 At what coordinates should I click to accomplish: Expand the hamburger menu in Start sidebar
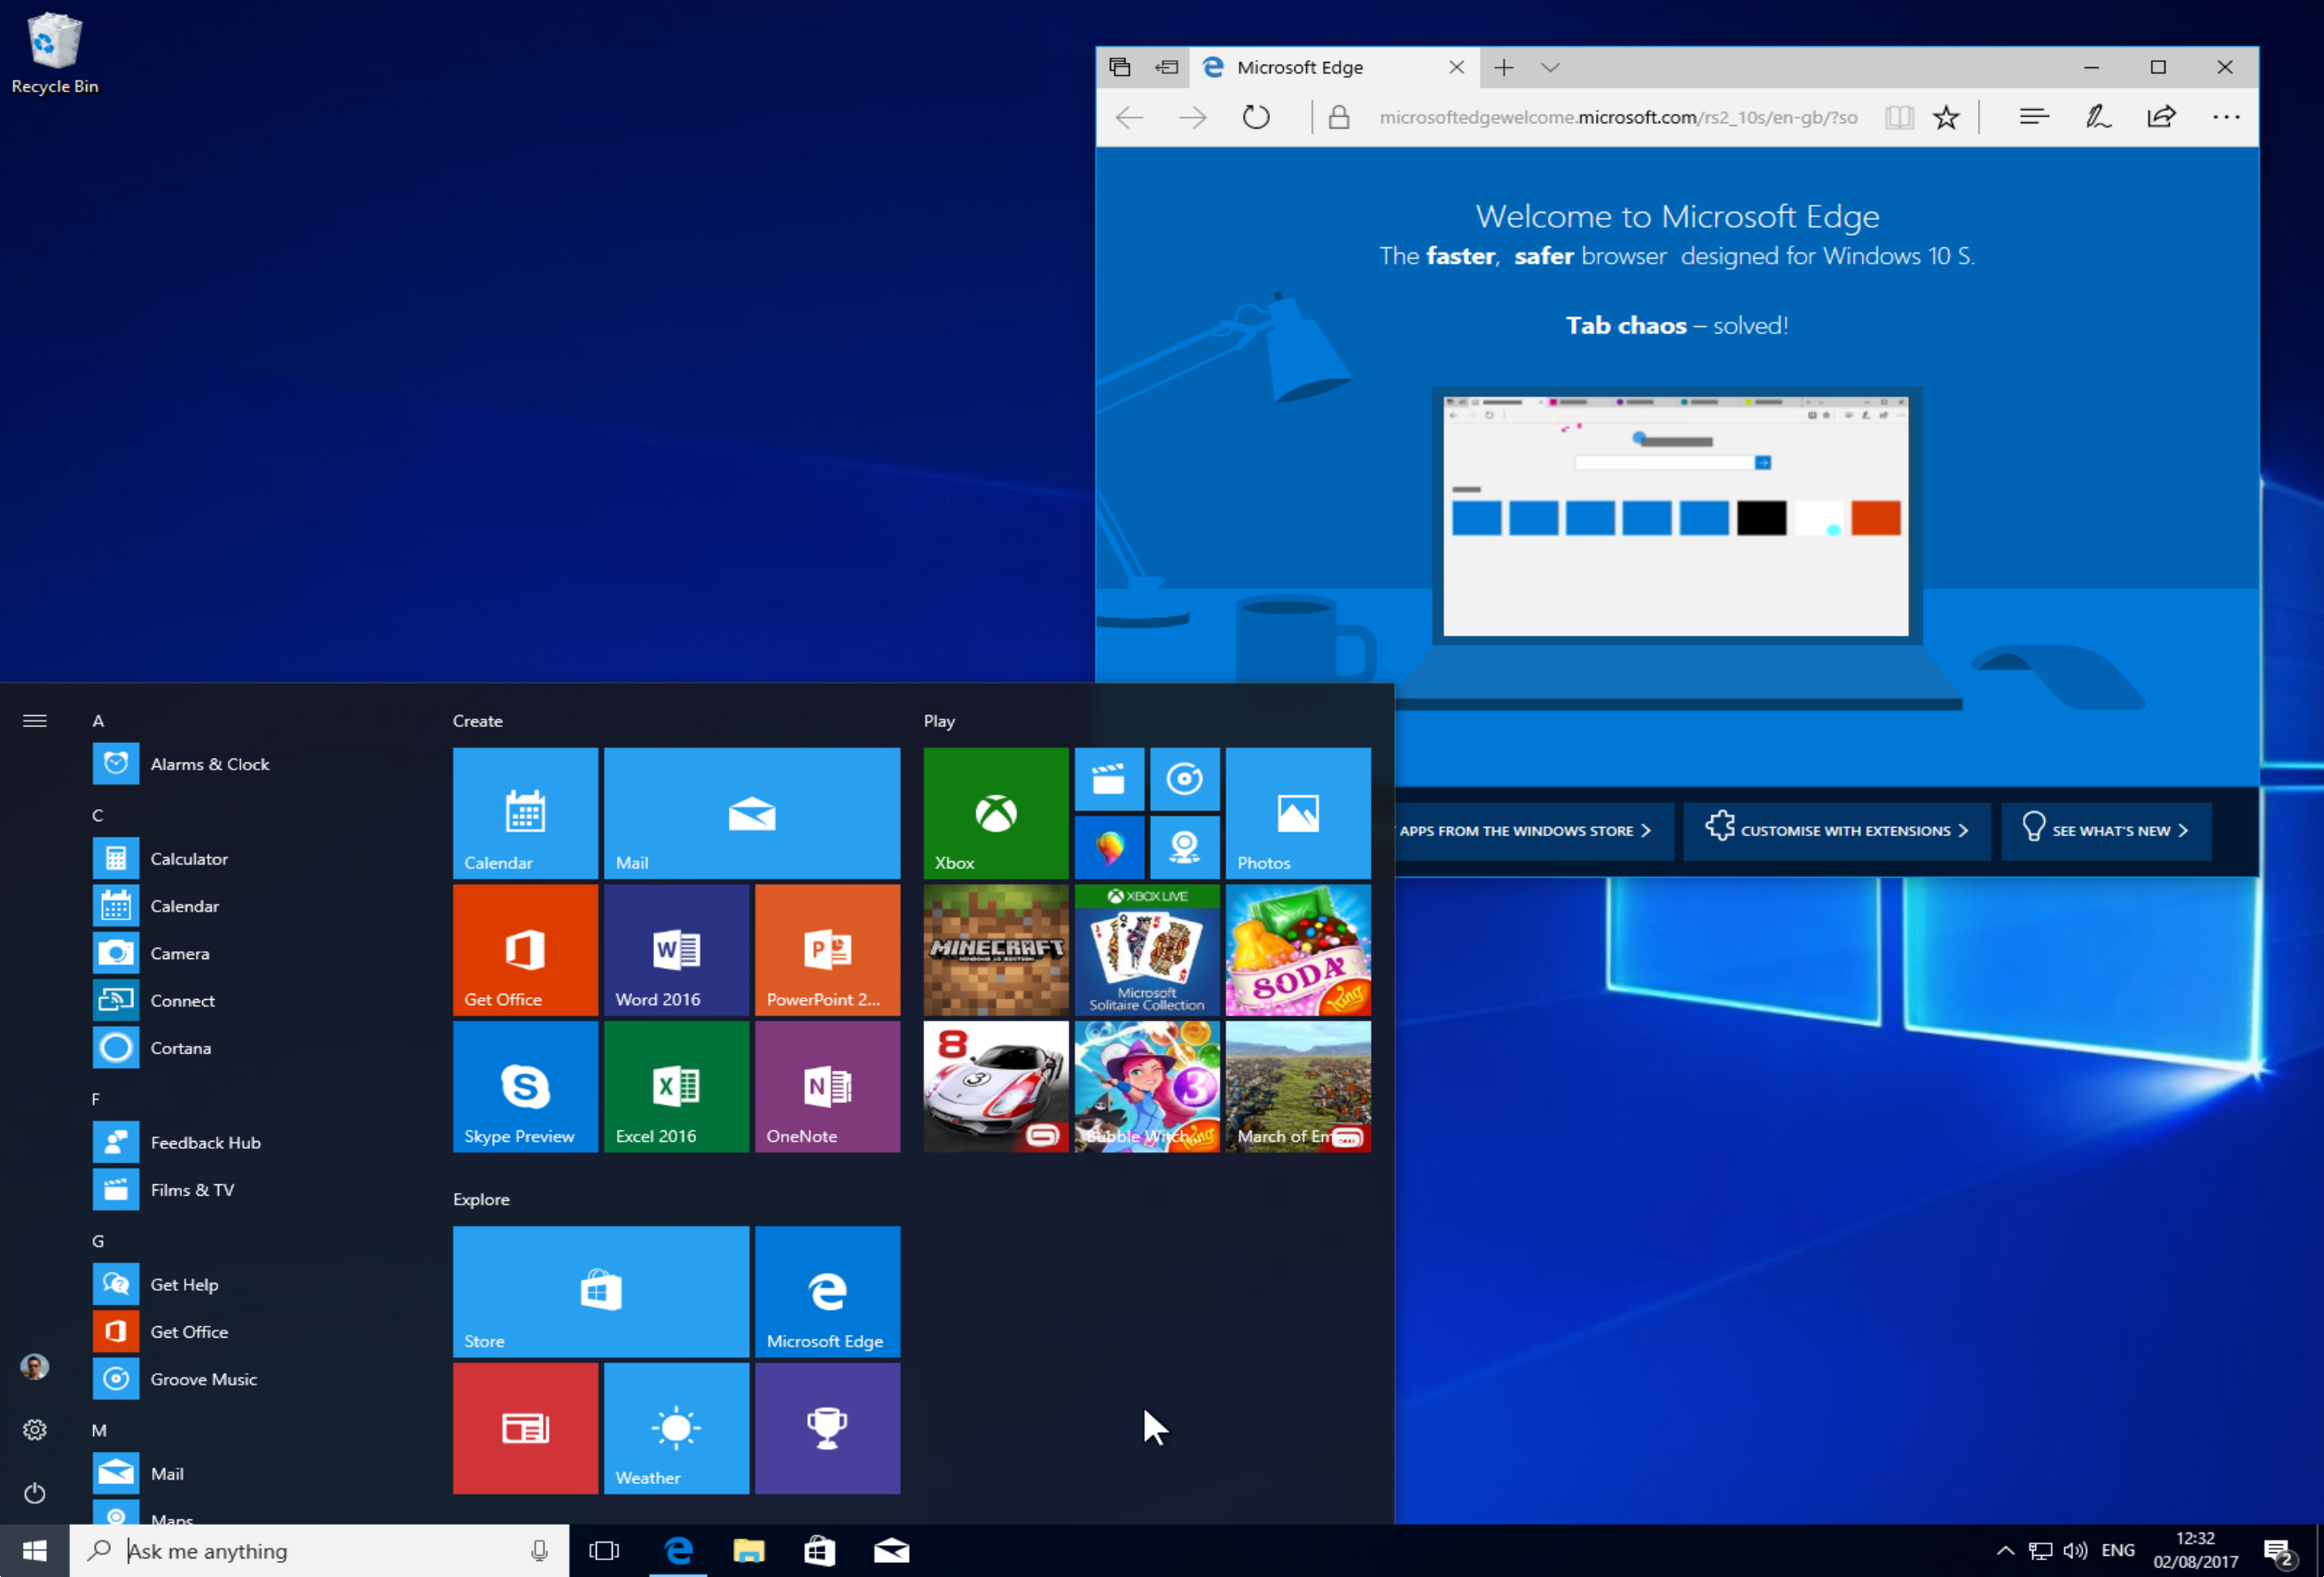click(x=34, y=720)
